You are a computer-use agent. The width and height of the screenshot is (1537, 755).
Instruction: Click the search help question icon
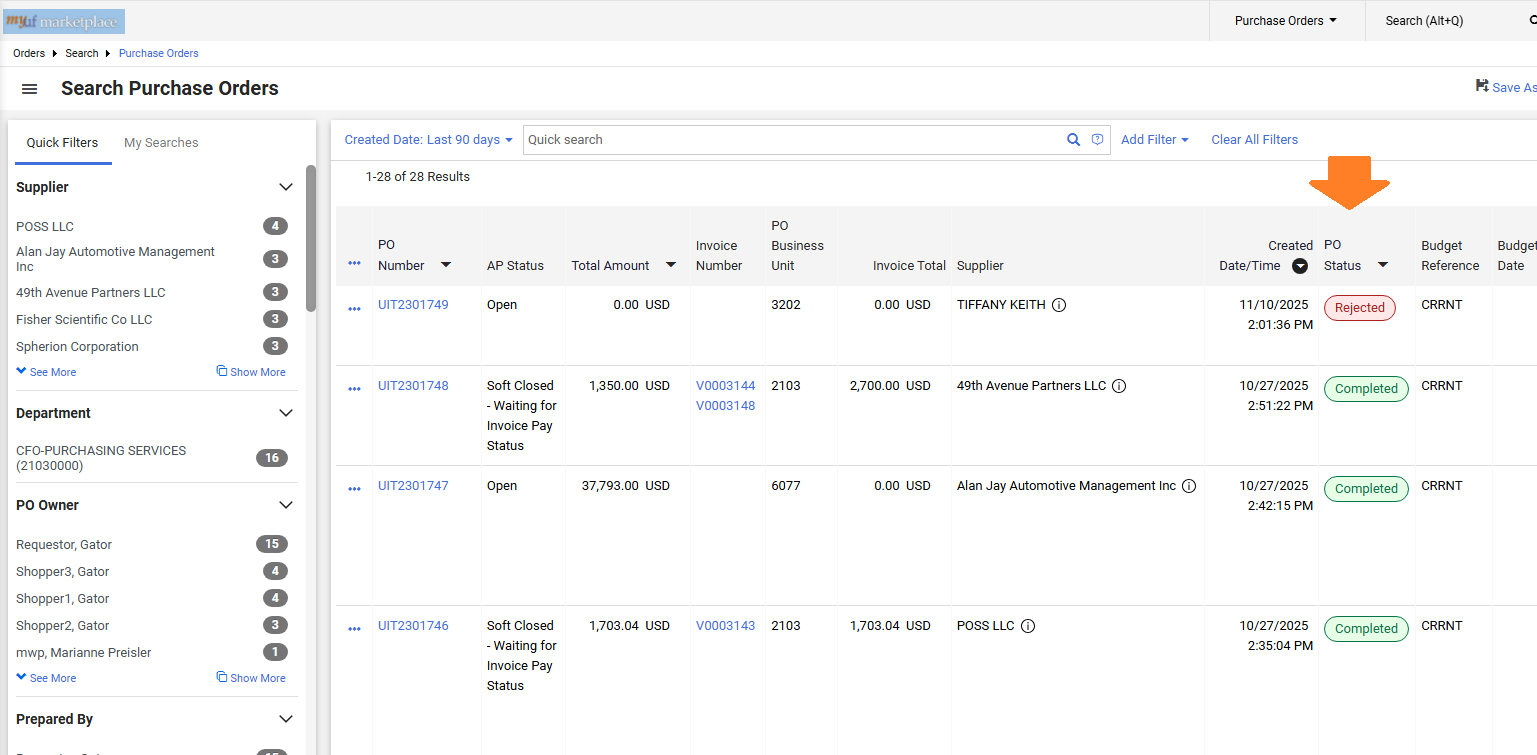(x=1097, y=140)
